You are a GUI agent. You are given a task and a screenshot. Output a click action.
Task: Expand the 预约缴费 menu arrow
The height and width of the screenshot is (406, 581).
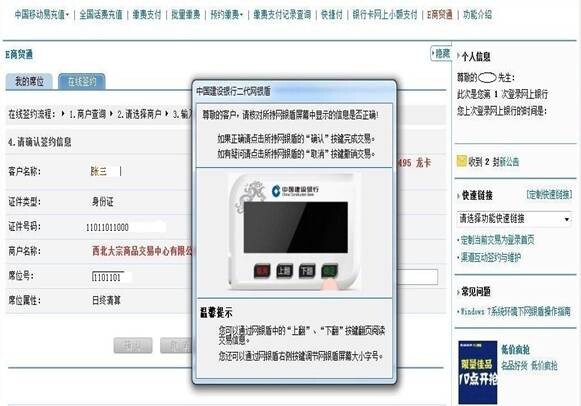(241, 15)
